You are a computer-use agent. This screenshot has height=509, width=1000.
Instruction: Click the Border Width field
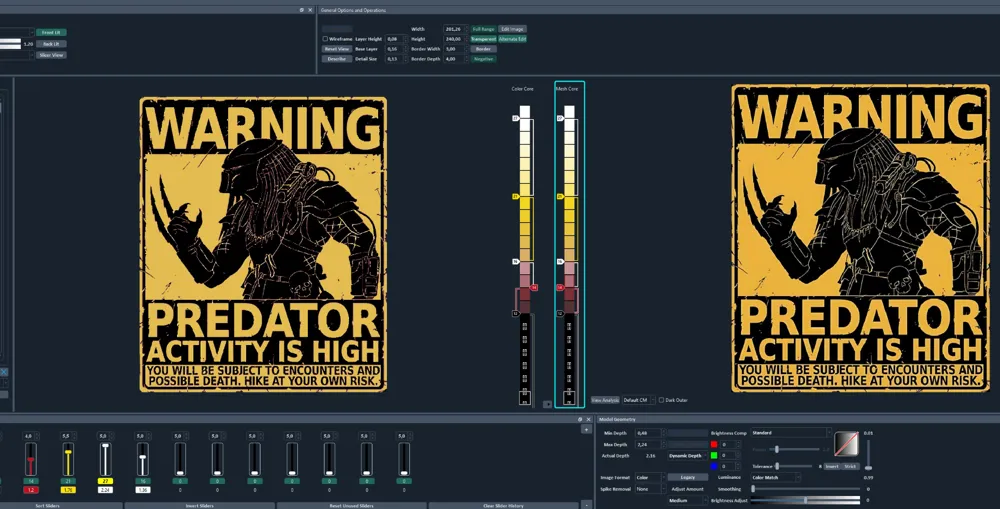(x=454, y=49)
